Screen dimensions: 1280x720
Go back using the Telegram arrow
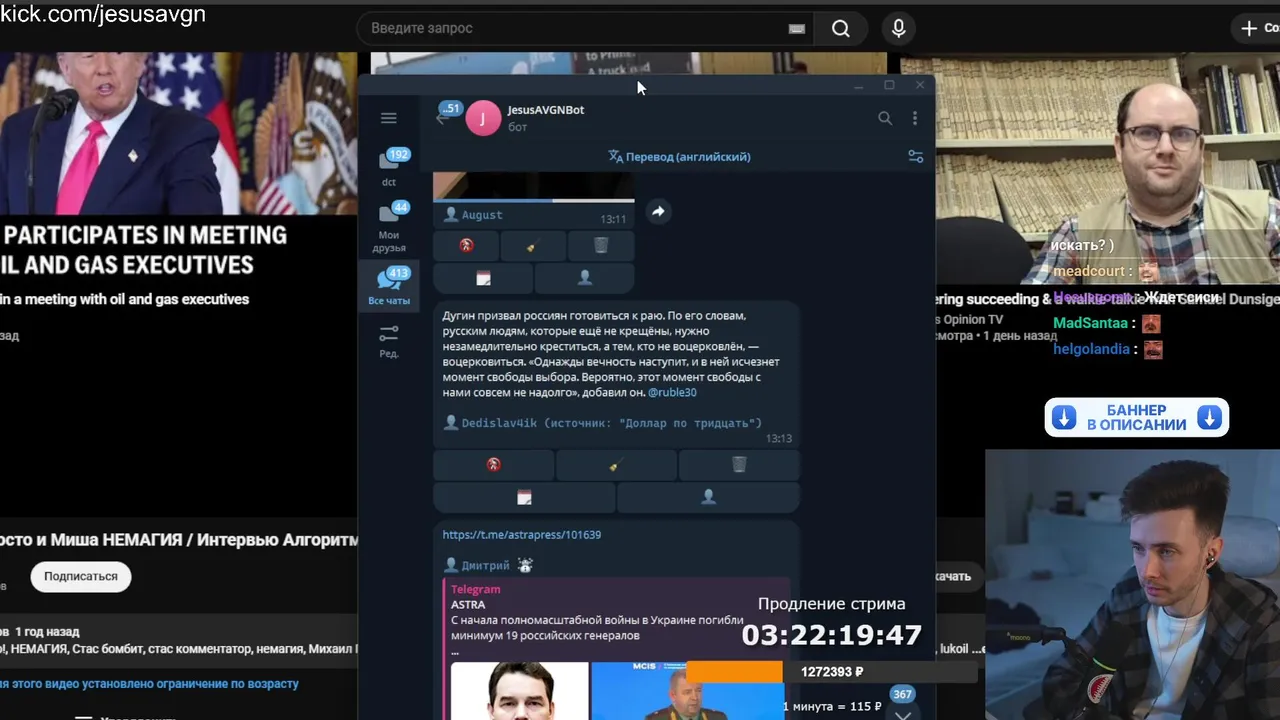(x=442, y=119)
